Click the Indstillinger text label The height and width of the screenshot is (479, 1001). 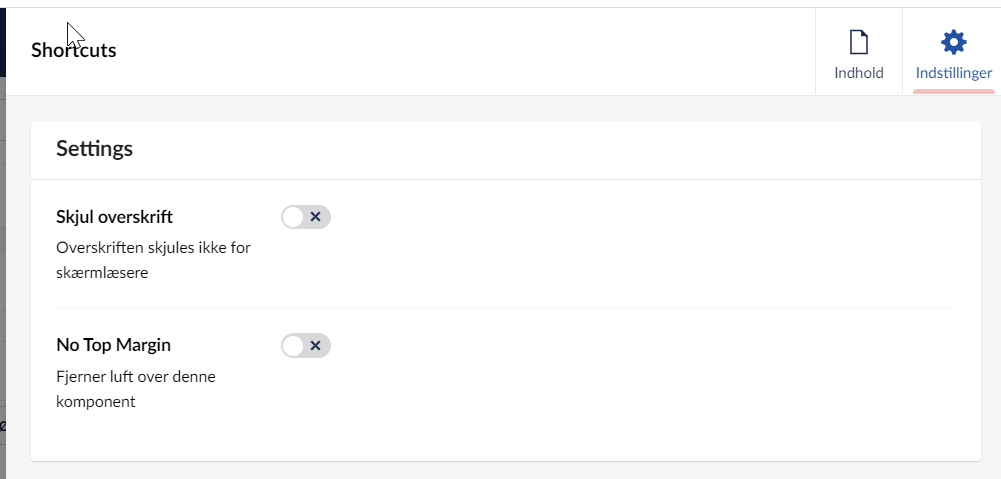point(954,73)
